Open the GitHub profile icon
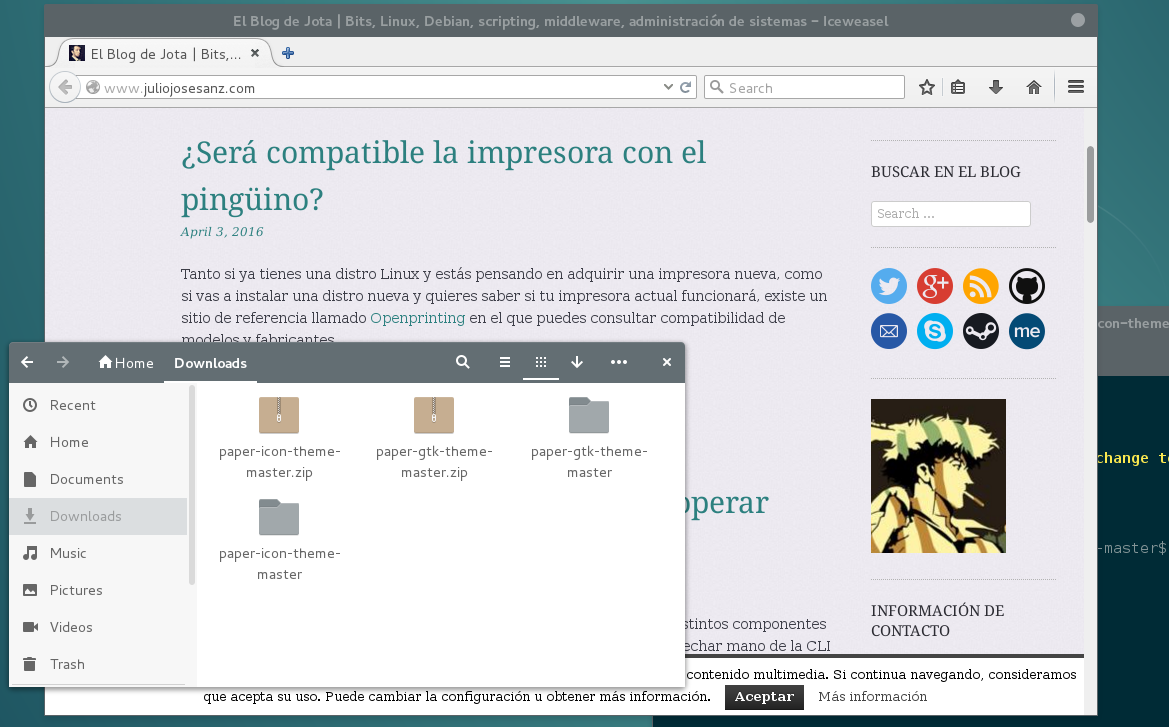1169x727 pixels. pyautogui.click(x=1027, y=286)
